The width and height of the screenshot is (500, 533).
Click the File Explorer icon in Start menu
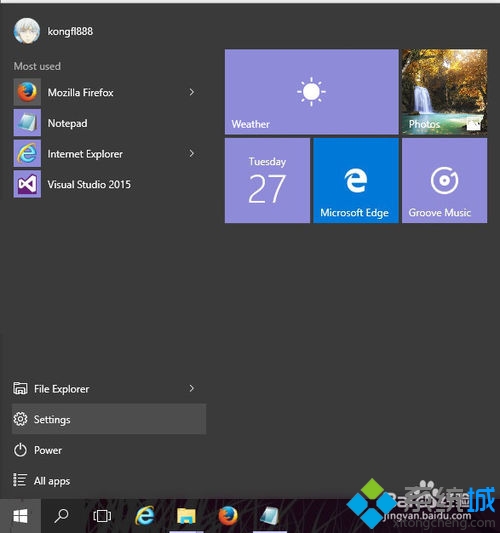(x=20, y=388)
